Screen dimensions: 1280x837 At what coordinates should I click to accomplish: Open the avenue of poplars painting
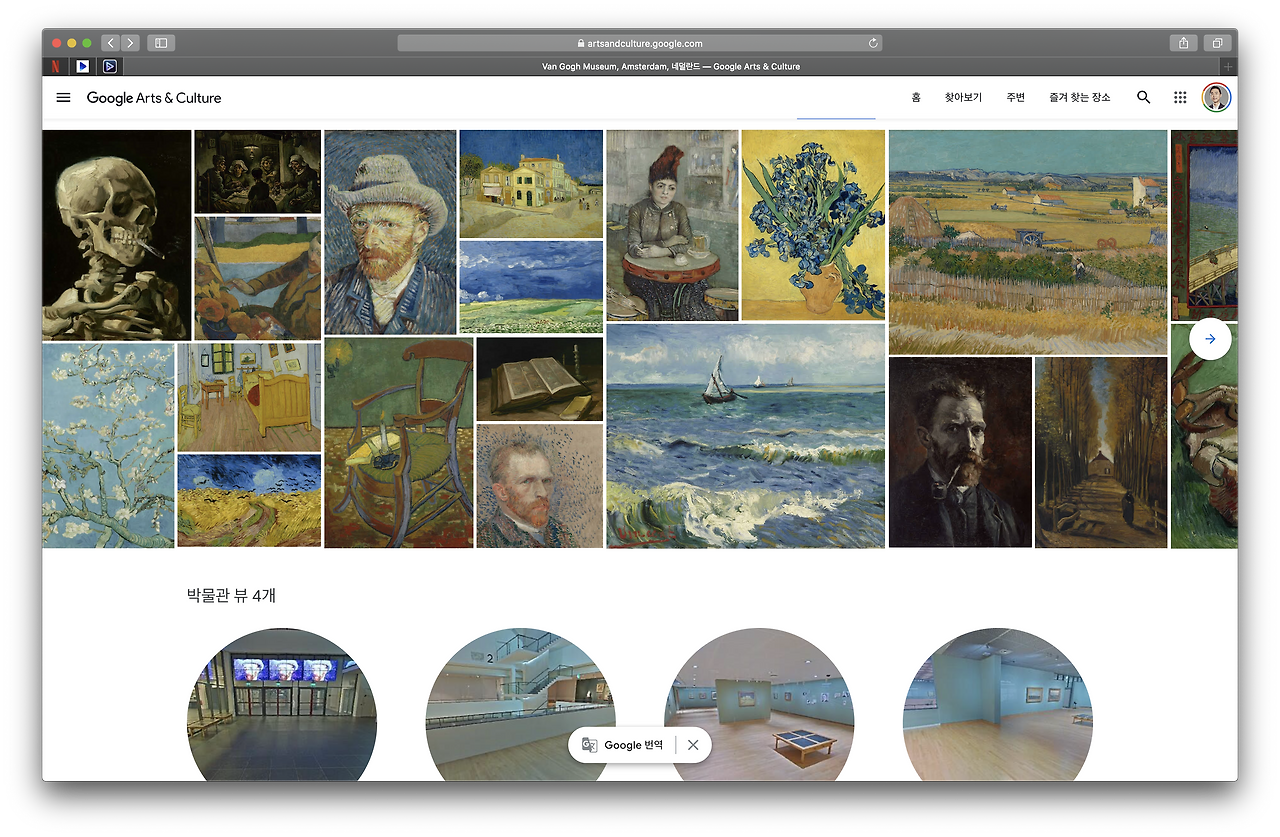[1101, 453]
